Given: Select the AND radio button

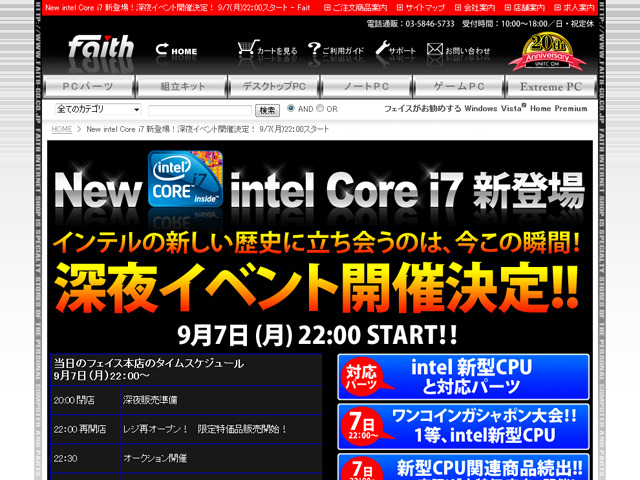Looking at the screenshot, I should tap(291, 108).
